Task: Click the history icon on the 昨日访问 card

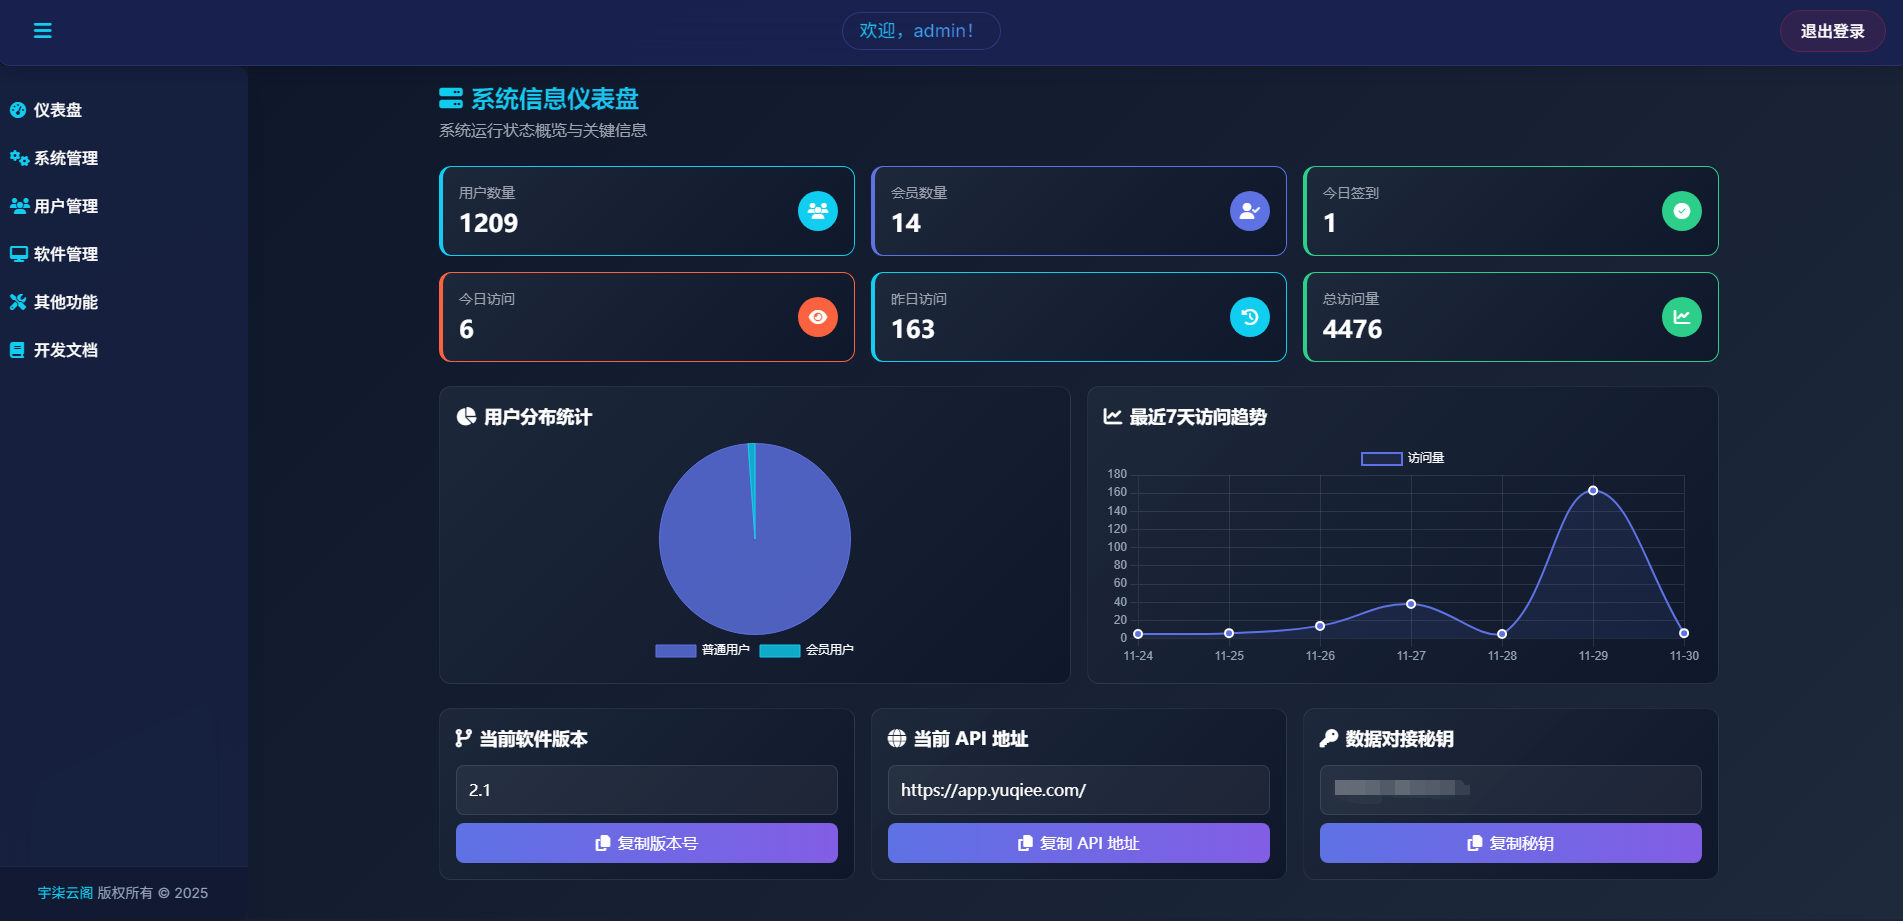Action: click(x=1249, y=317)
